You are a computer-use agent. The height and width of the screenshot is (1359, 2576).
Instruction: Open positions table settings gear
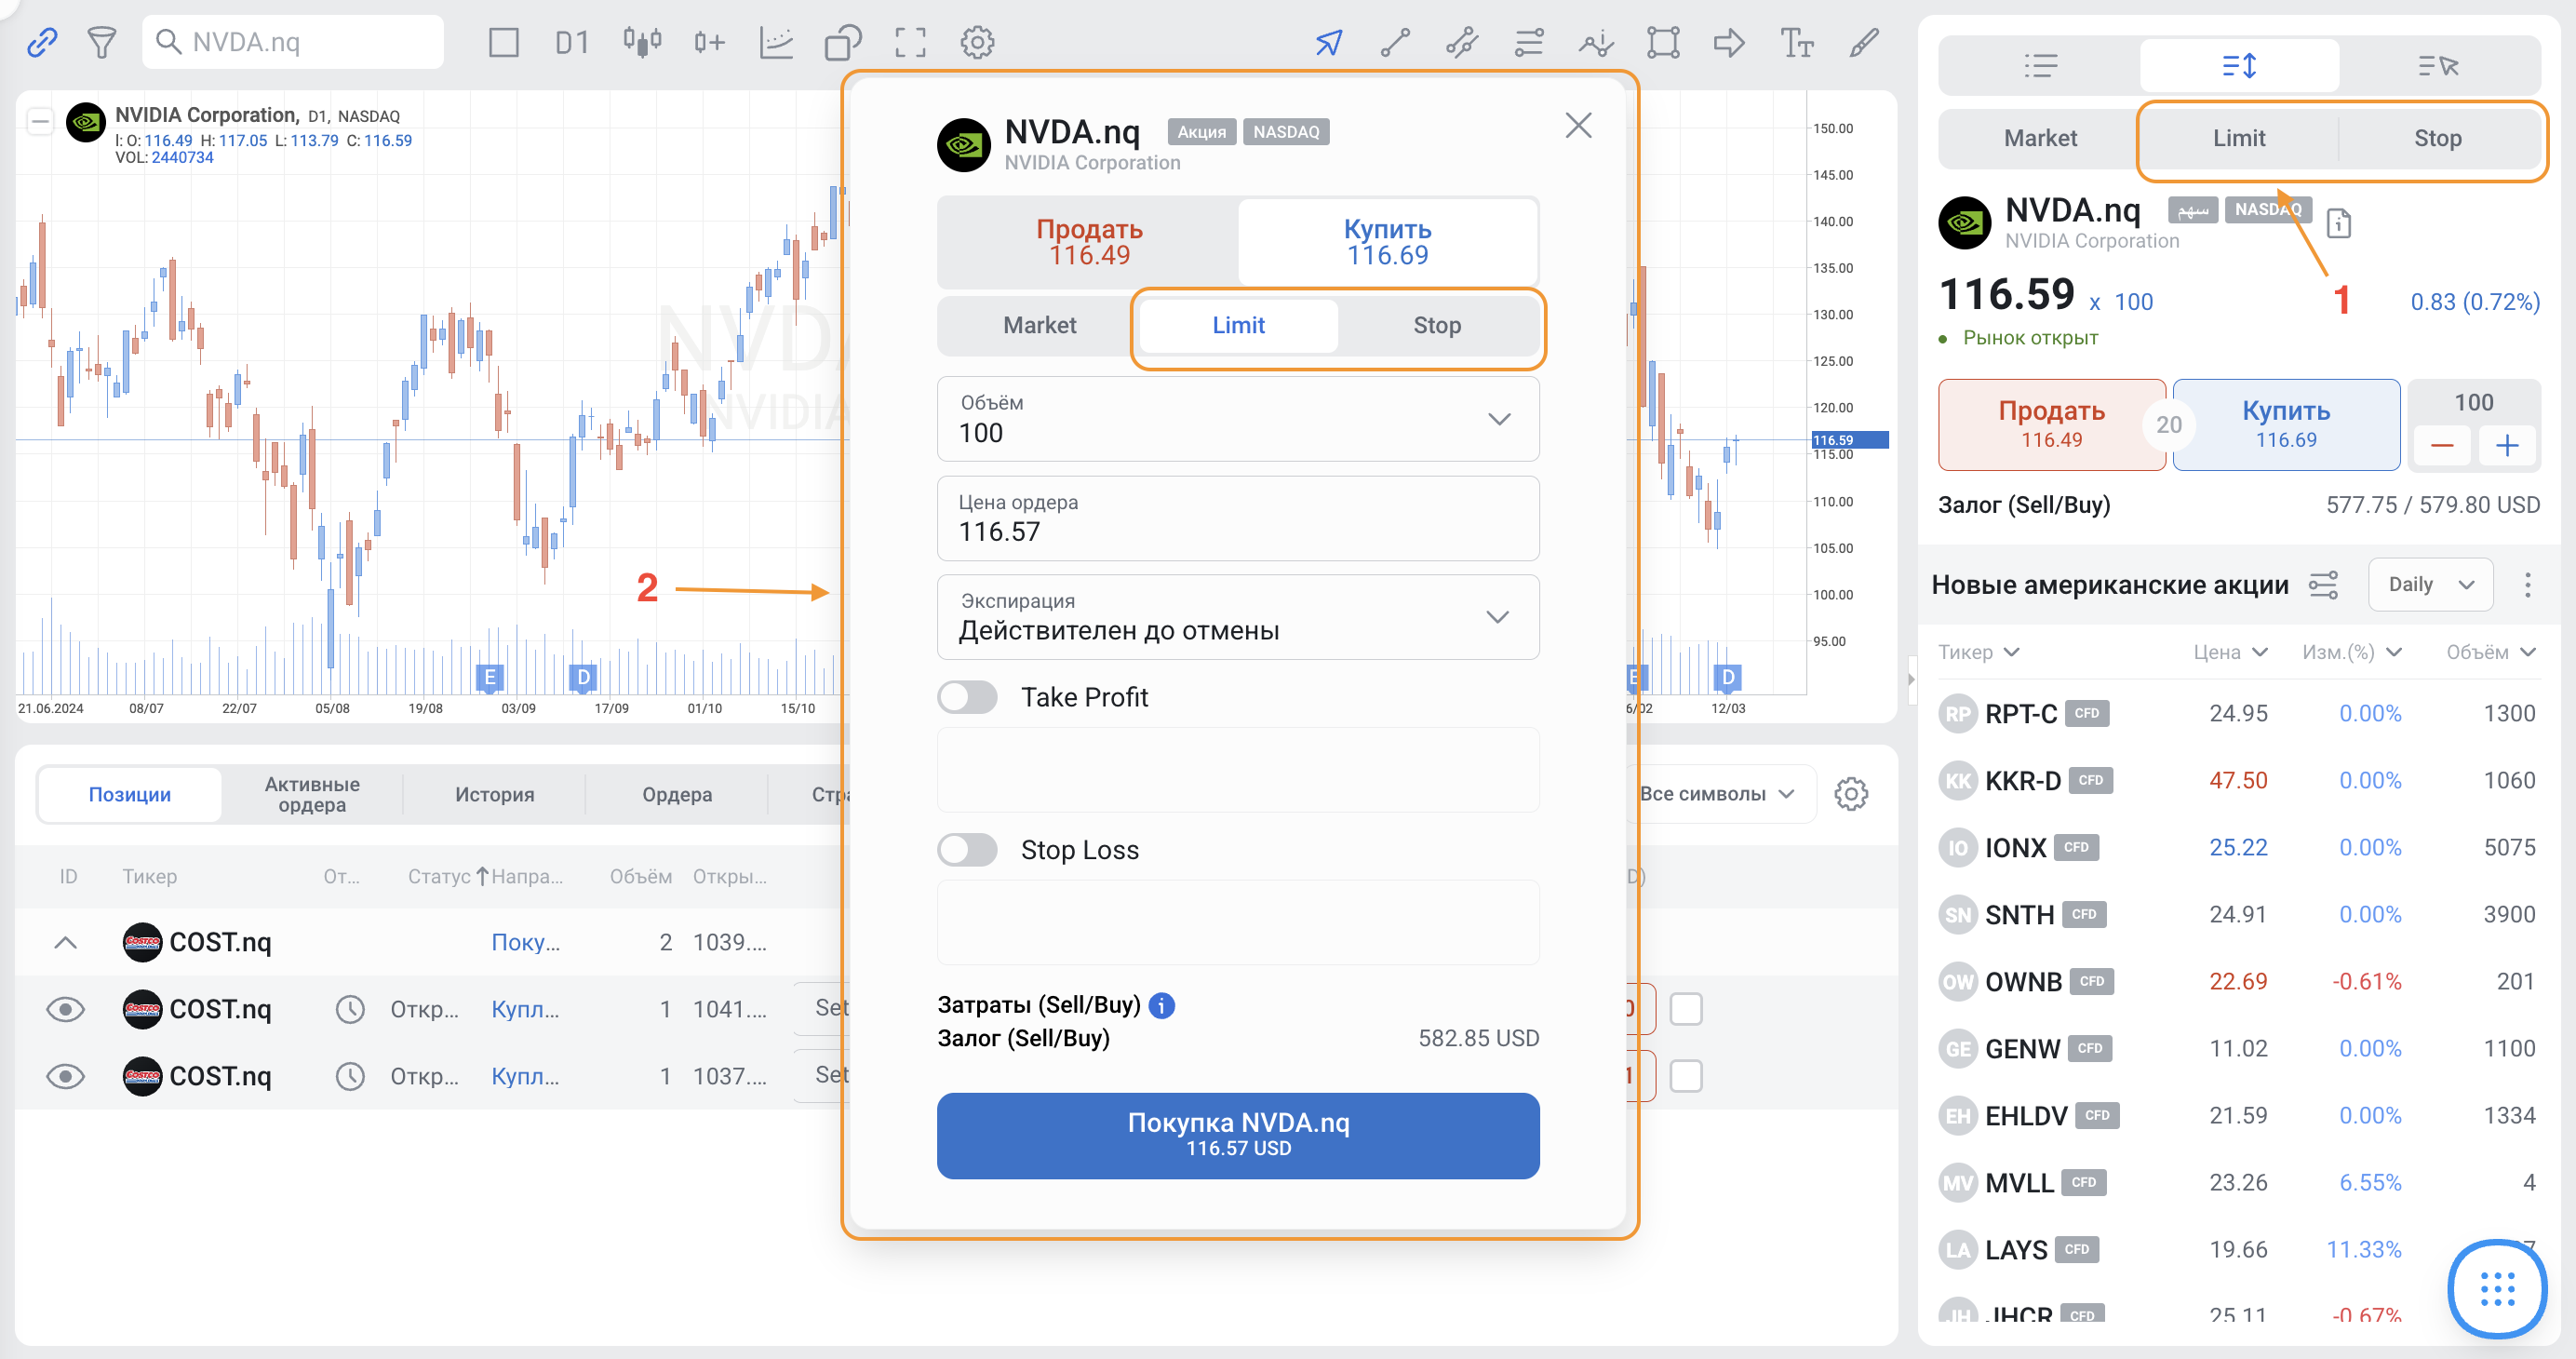tap(1850, 794)
